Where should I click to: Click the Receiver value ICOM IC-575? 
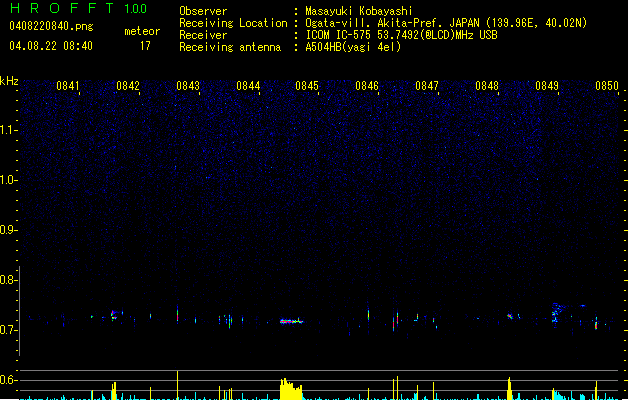[x=339, y=35]
